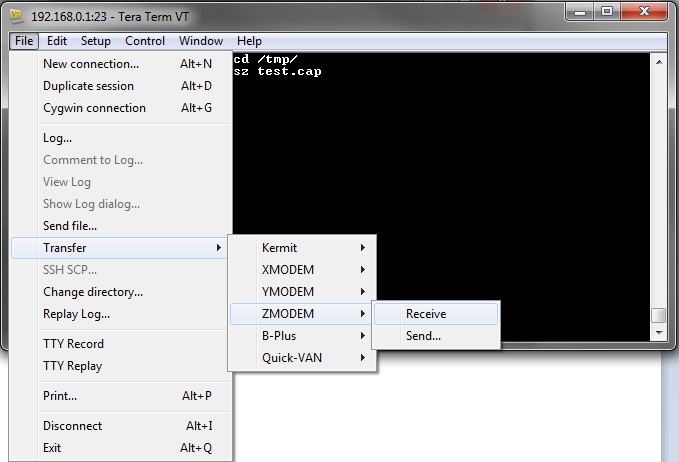The width and height of the screenshot is (679, 462).
Task: Choose Change directory... entry
Action: pyautogui.click(x=120, y=292)
